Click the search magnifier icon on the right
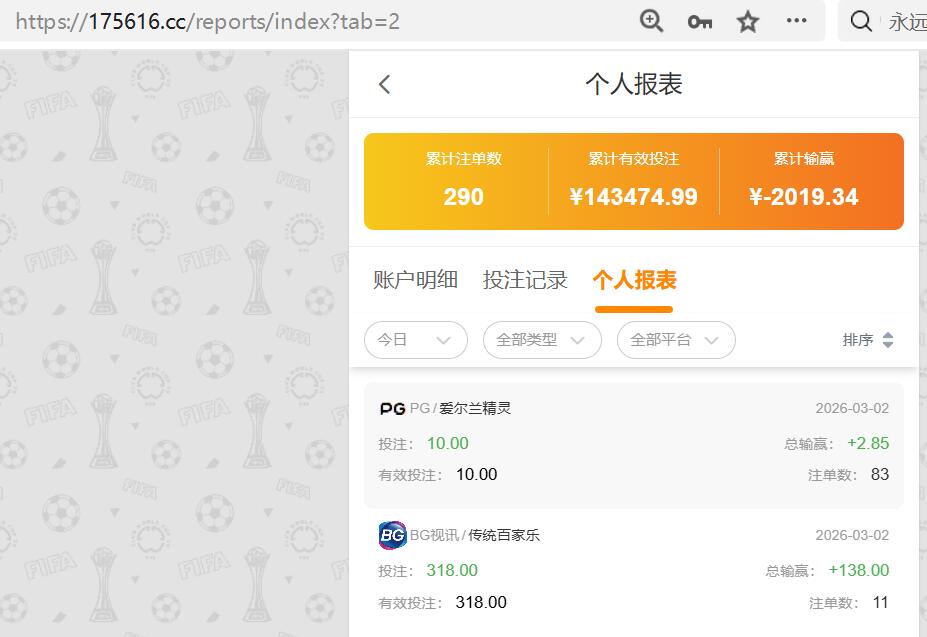This screenshot has width=927, height=637. 859,20
